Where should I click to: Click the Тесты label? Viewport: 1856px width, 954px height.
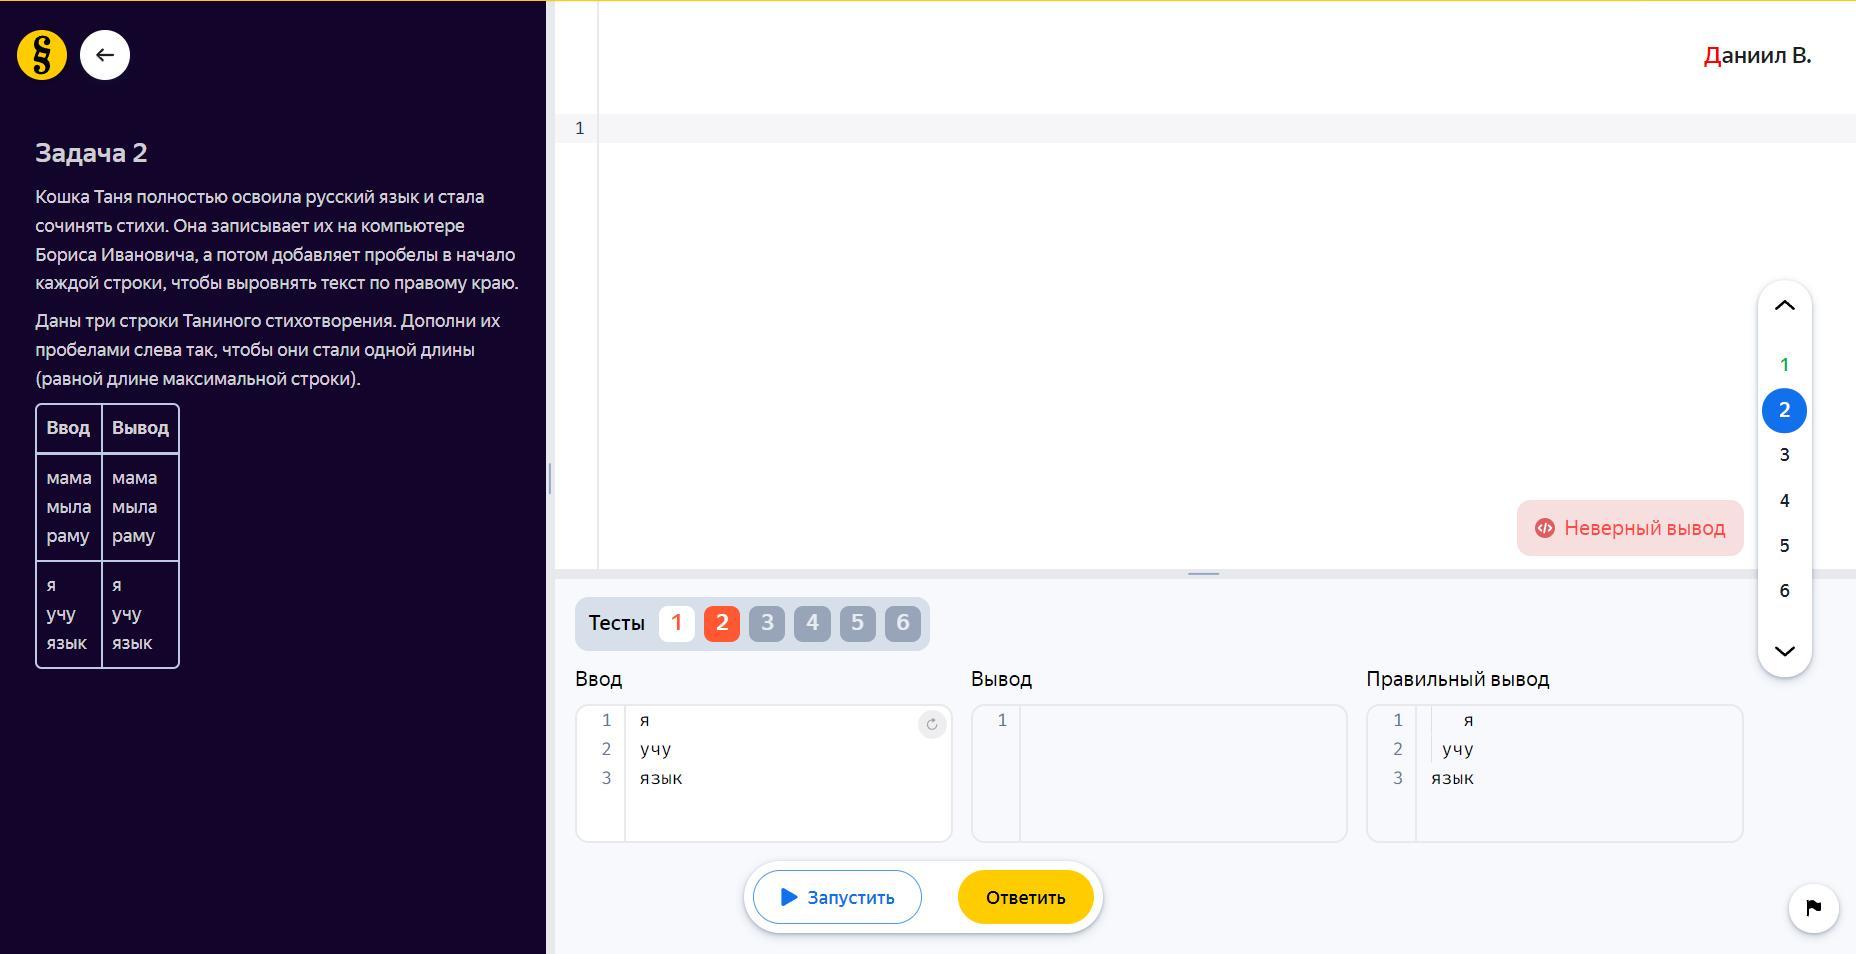[616, 623]
